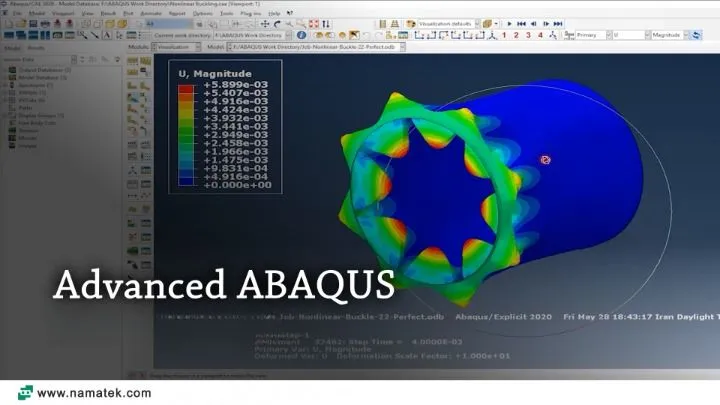Viewport: 720px width, 405px height.
Task: Click the U, Magnitude legend title
Action: coord(215,73)
